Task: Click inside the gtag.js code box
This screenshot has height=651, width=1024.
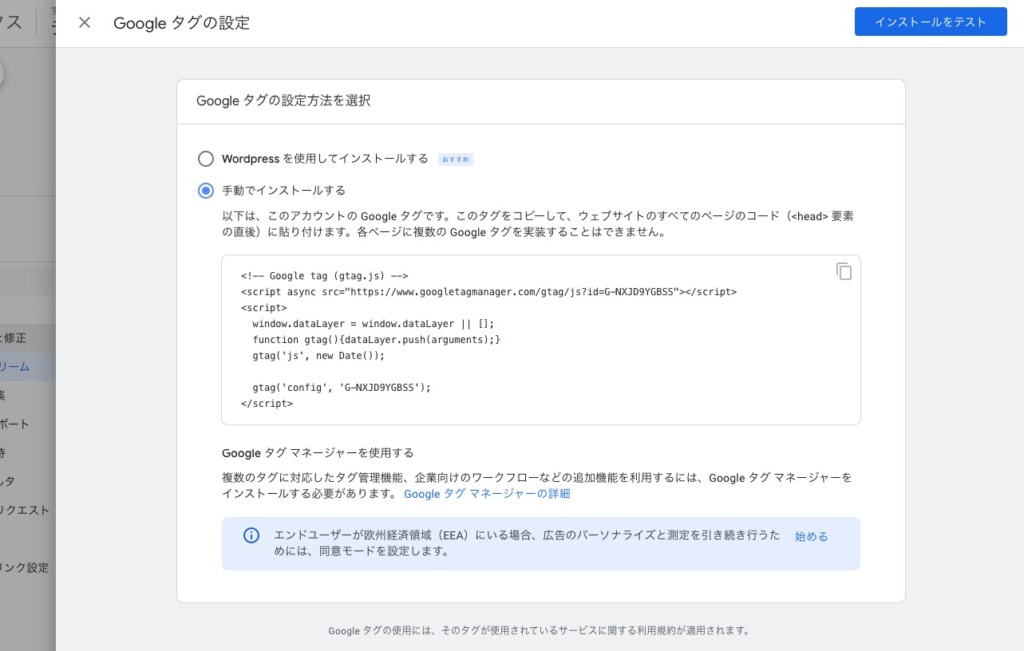Action: (x=541, y=340)
